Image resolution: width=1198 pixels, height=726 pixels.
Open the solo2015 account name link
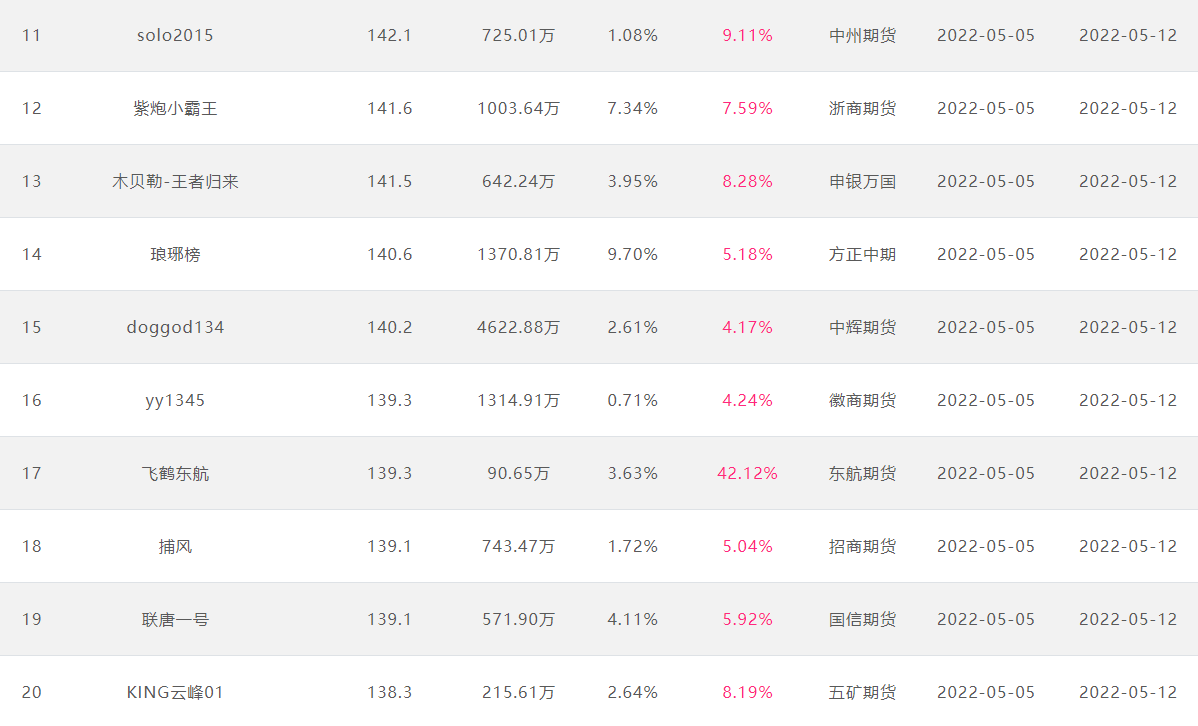click(x=175, y=35)
